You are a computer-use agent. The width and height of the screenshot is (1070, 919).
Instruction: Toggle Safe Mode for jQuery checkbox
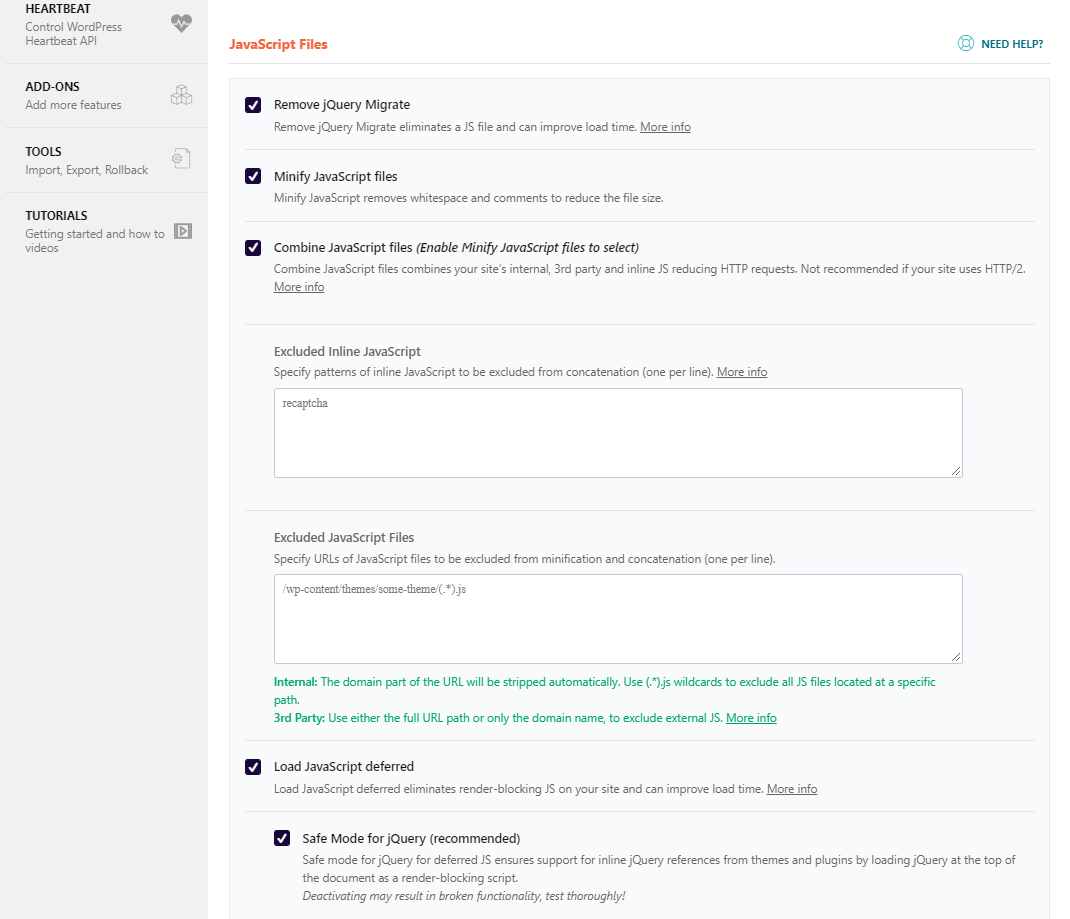tap(282, 839)
